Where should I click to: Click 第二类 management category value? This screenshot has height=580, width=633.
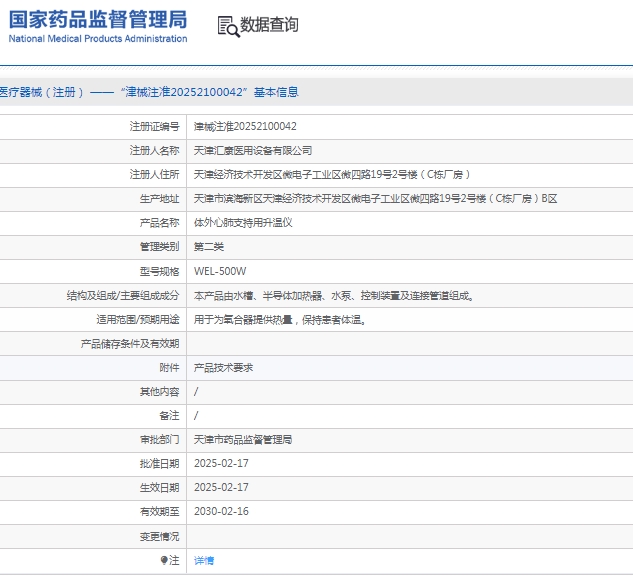(x=209, y=247)
